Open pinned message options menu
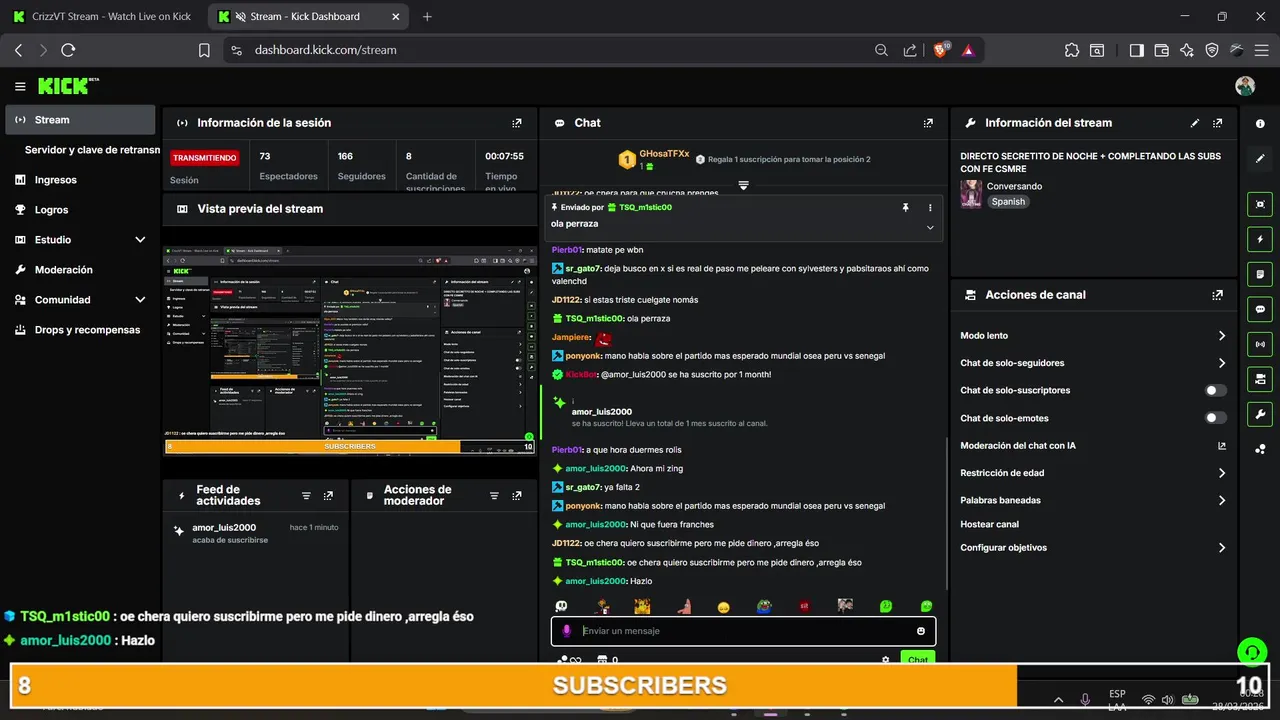This screenshot has width=1280, height=720. [930, 207]
